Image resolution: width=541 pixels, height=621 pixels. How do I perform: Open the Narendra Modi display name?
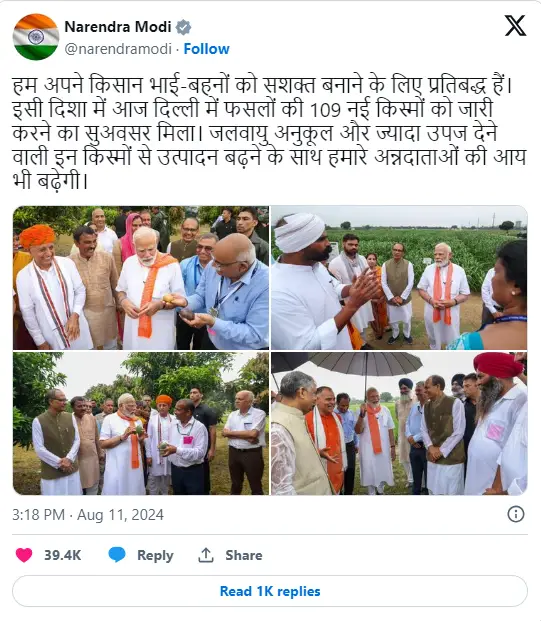[118, 27]
